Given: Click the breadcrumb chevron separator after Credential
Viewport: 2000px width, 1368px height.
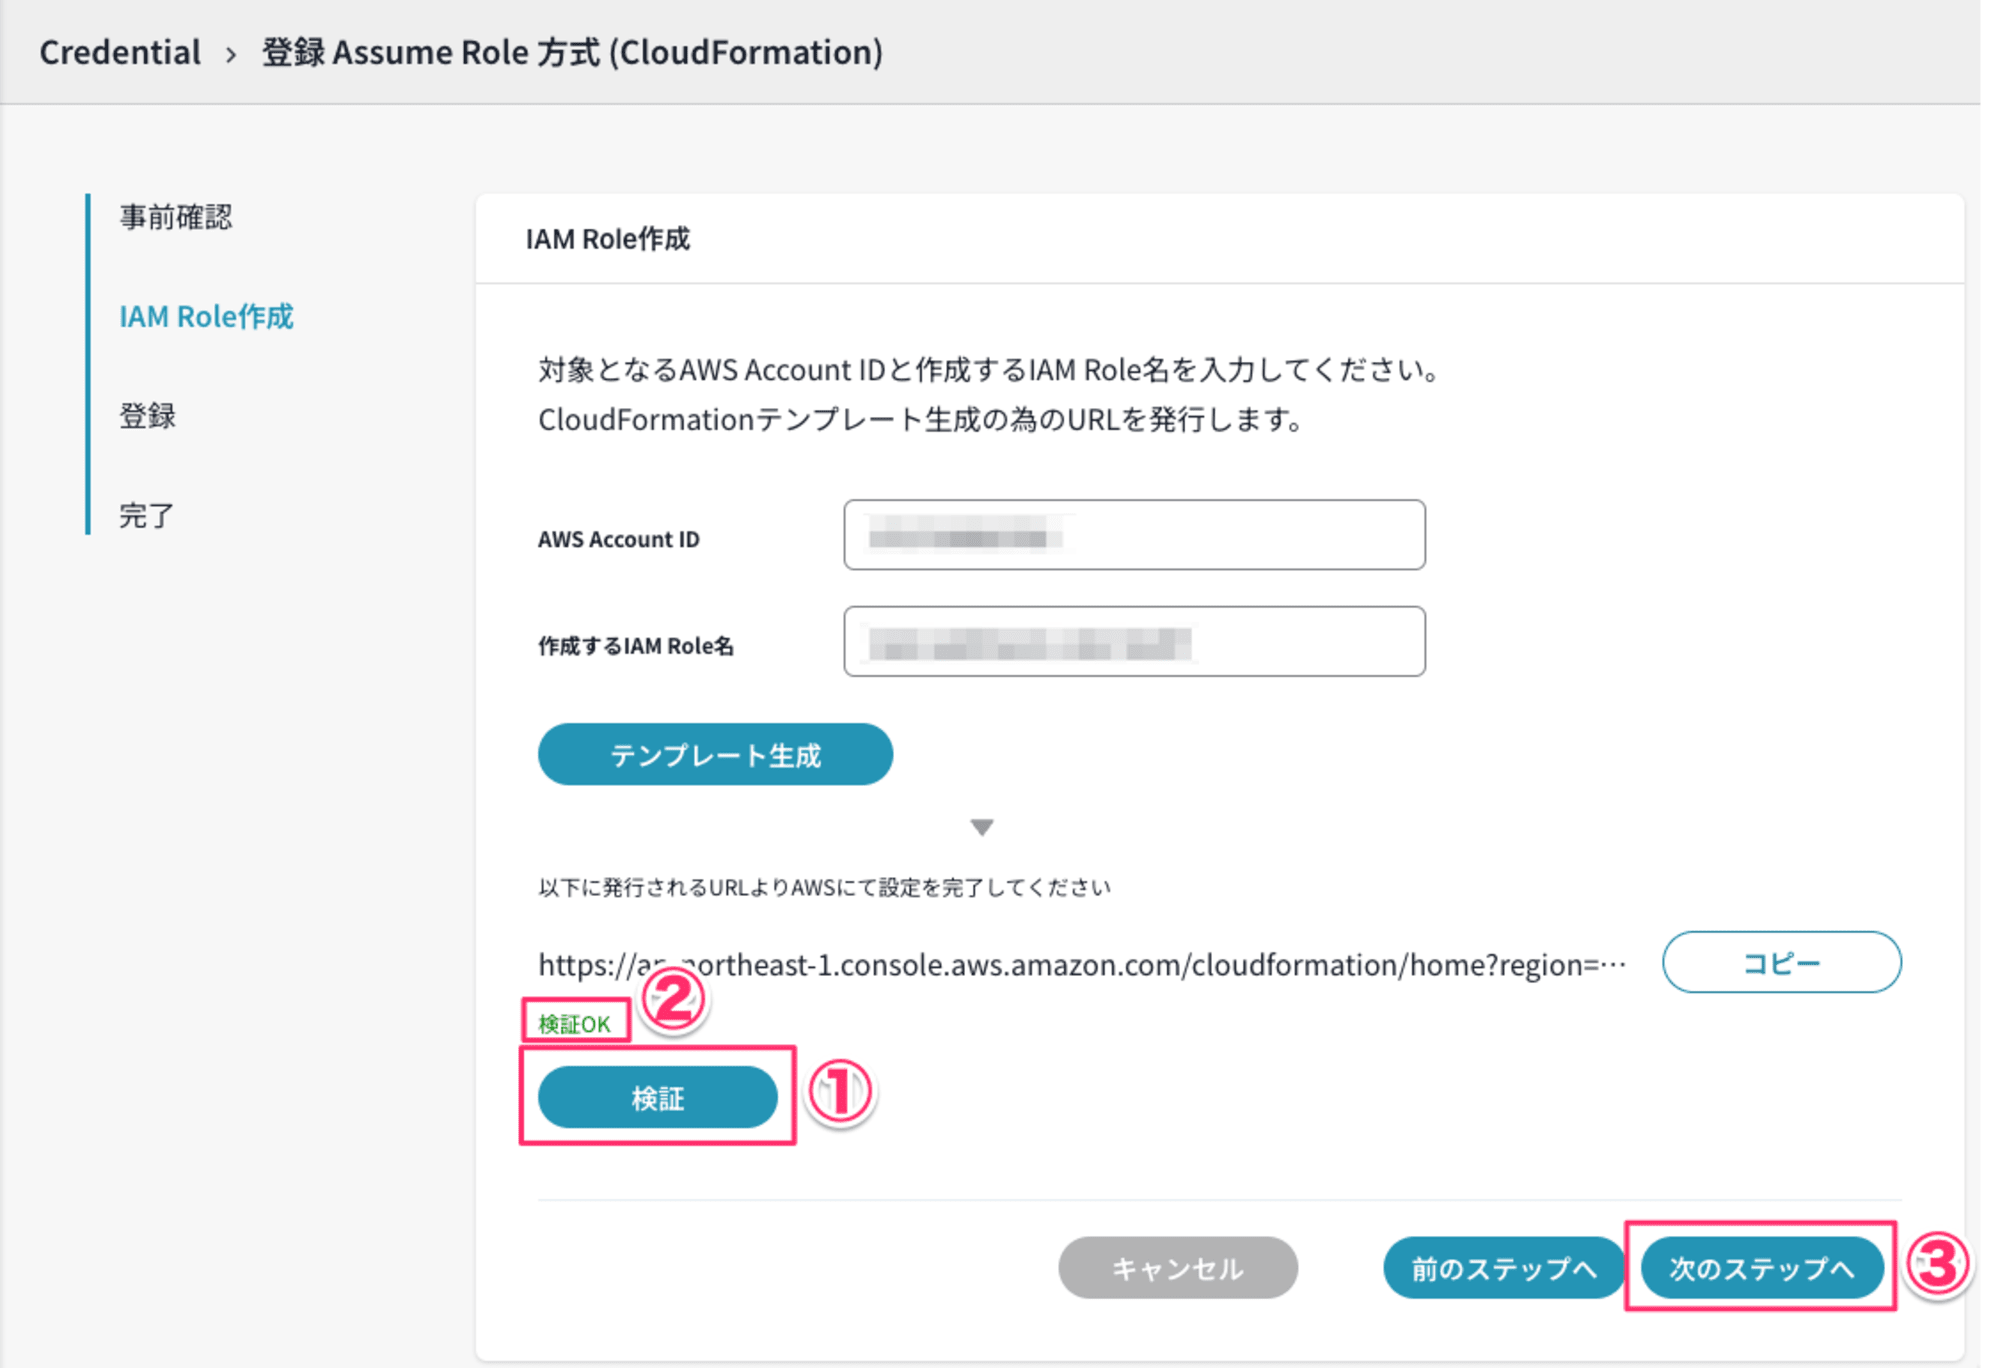Looking at the screenshot, I should pyautogui.click(x=231, y=54).
